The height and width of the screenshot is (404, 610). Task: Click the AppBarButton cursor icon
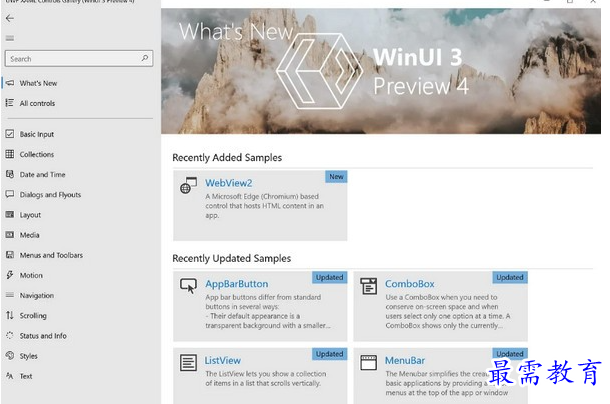(188, 286)
